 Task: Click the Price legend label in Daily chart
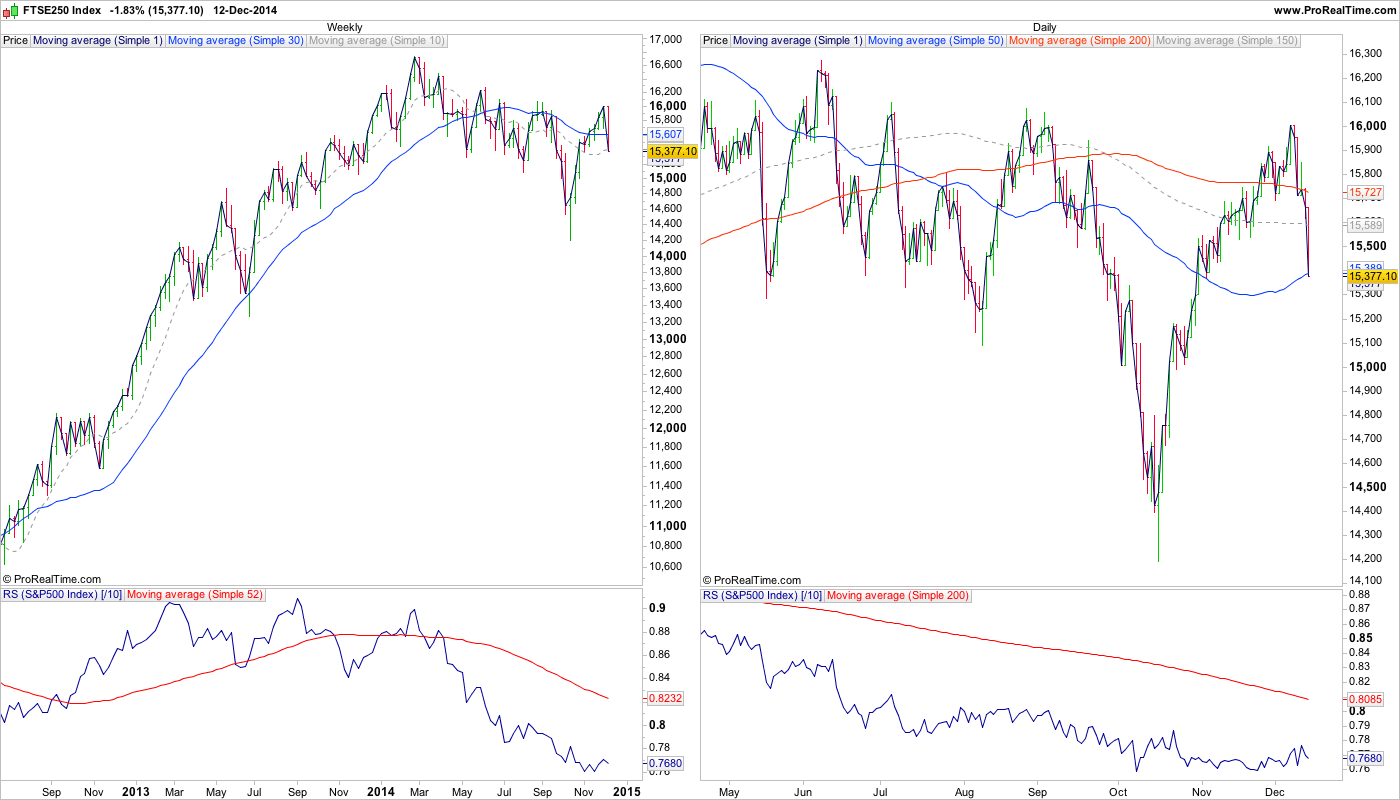pyautogui.click(x=715, y=41)
